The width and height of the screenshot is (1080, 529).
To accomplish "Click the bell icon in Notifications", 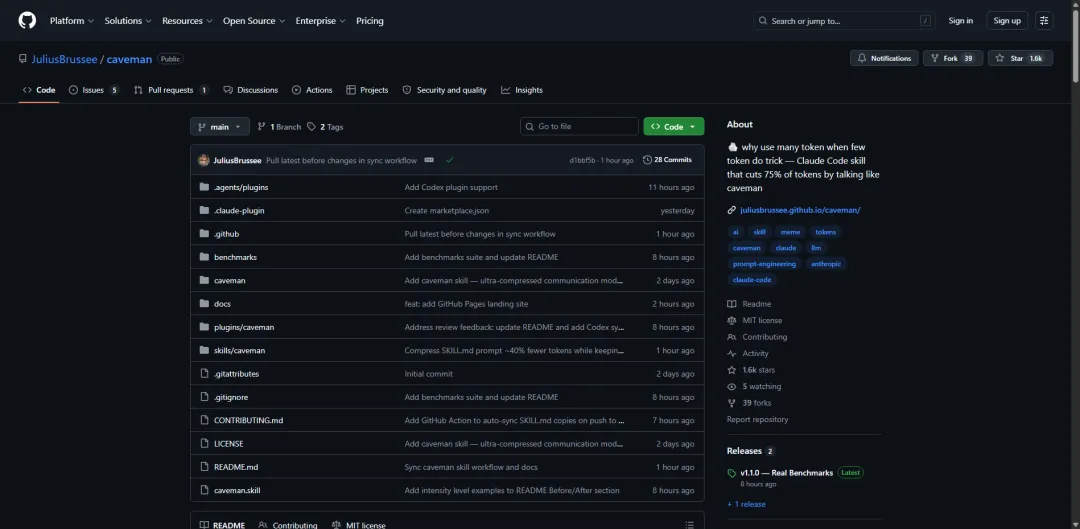I will [862, 59].
